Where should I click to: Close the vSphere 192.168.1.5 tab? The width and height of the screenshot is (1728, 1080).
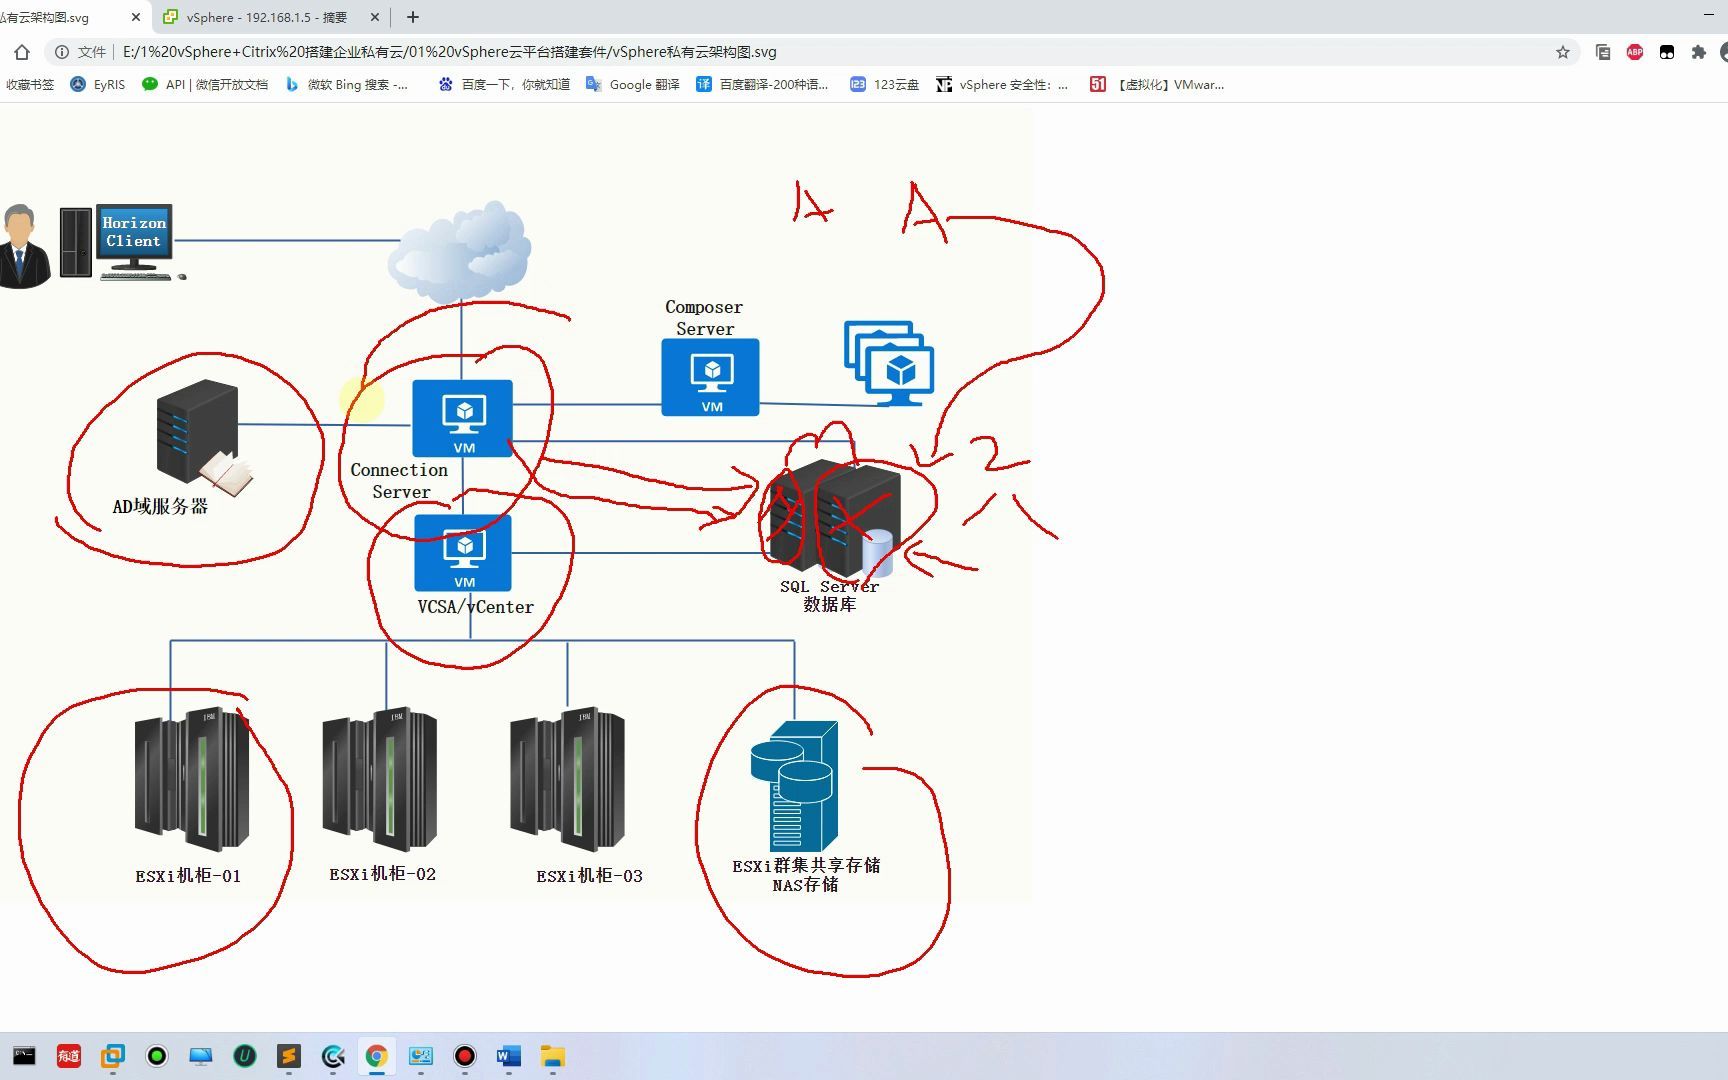(x=375, y=17)
